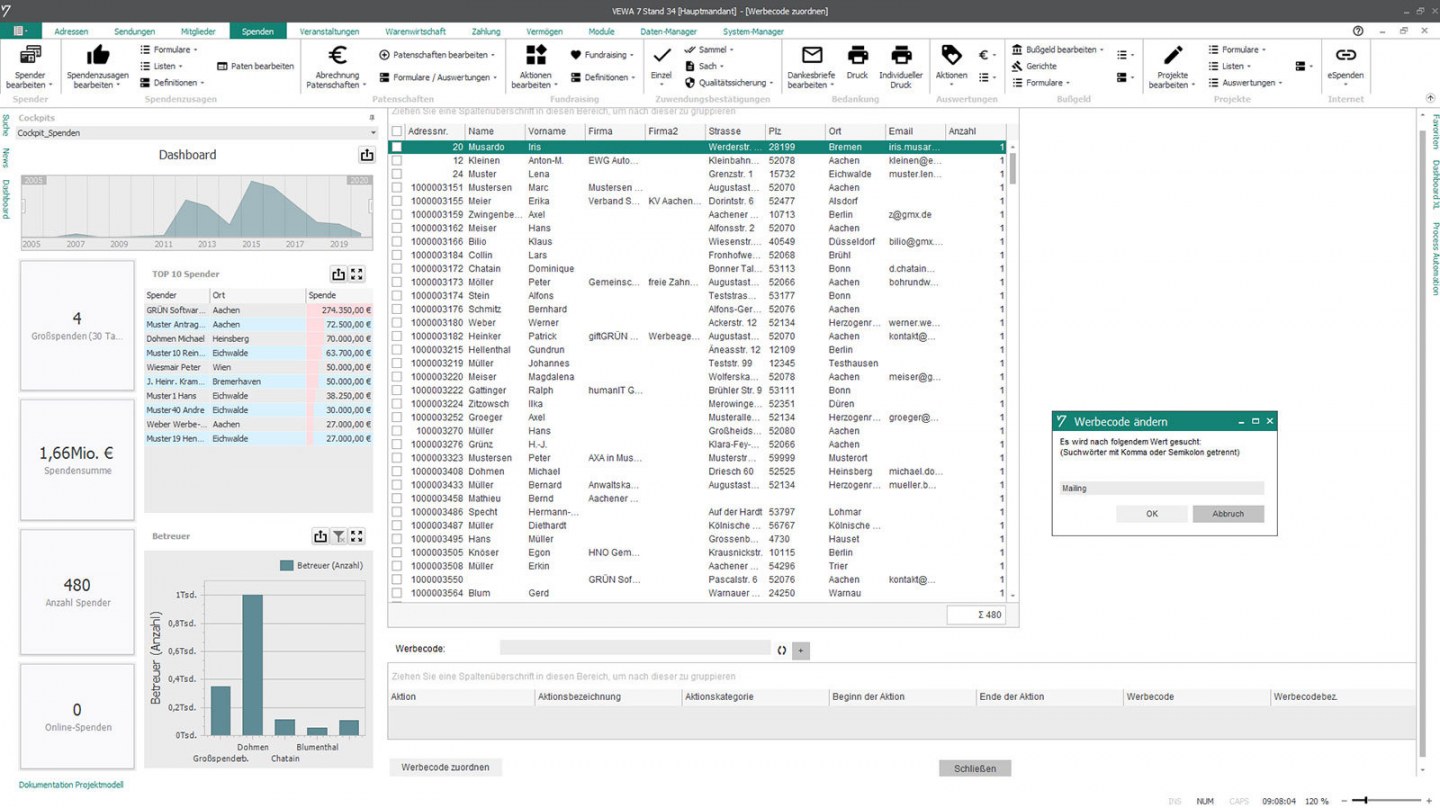Open the Fundraising heart dropdown

tap(601, 55)
